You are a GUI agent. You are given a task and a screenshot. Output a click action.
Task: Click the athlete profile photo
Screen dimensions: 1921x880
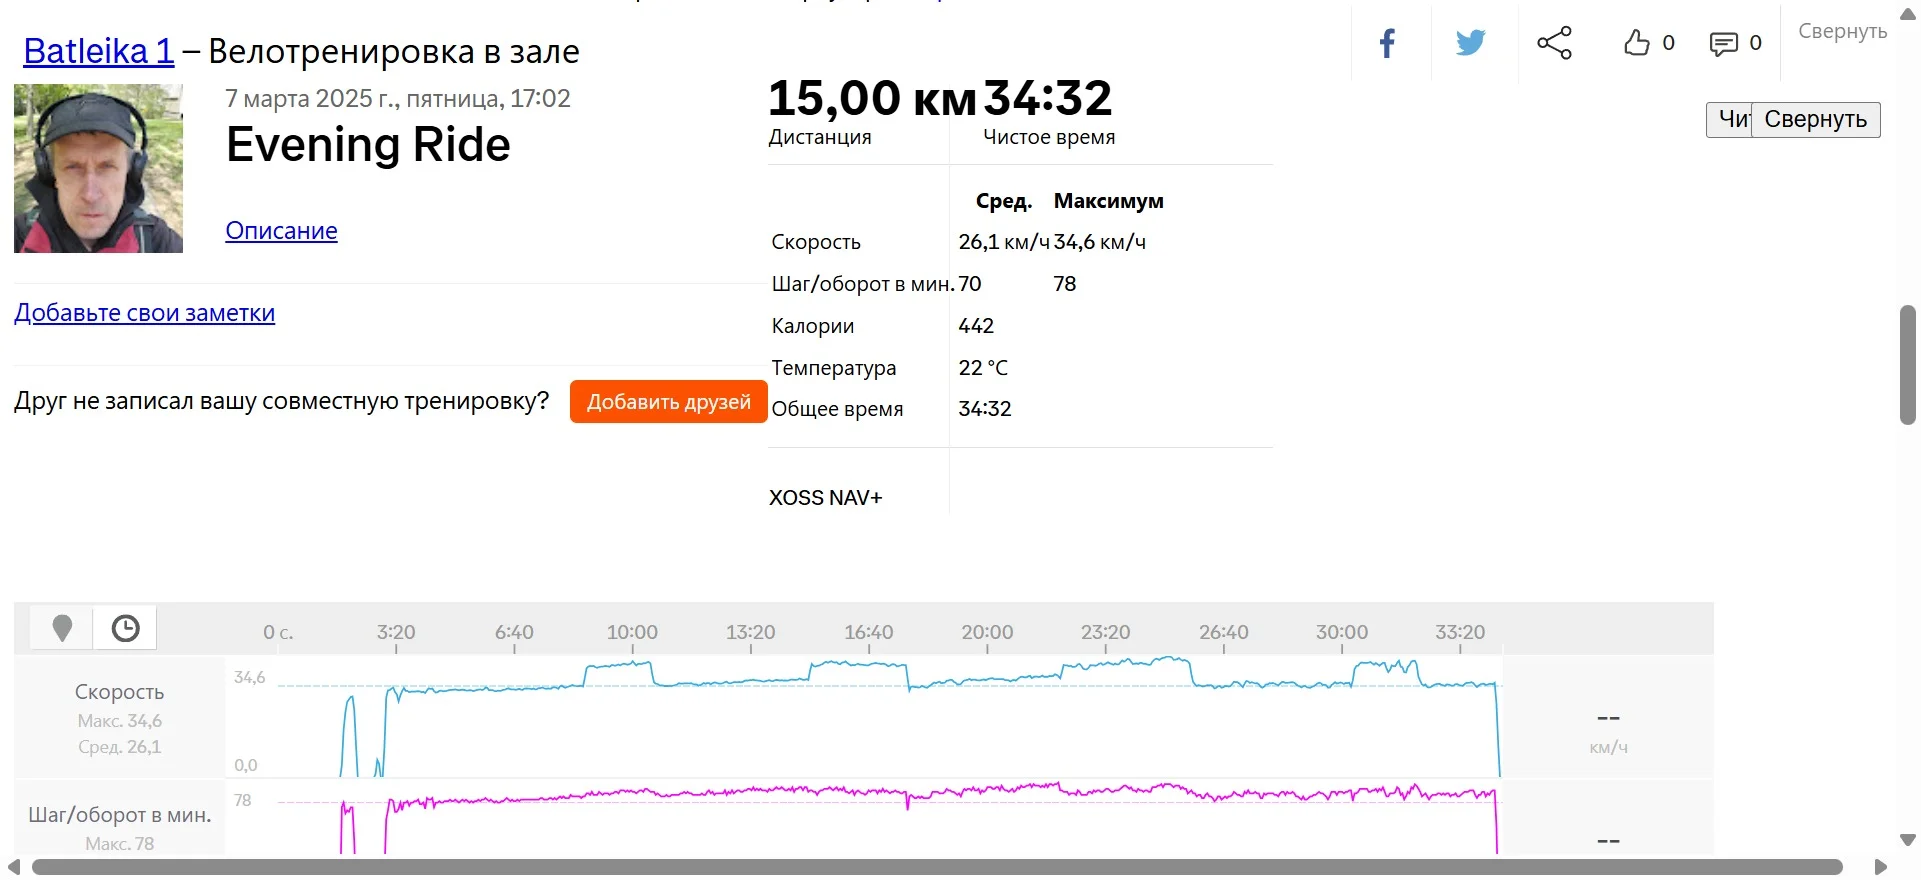pos(98,168)
